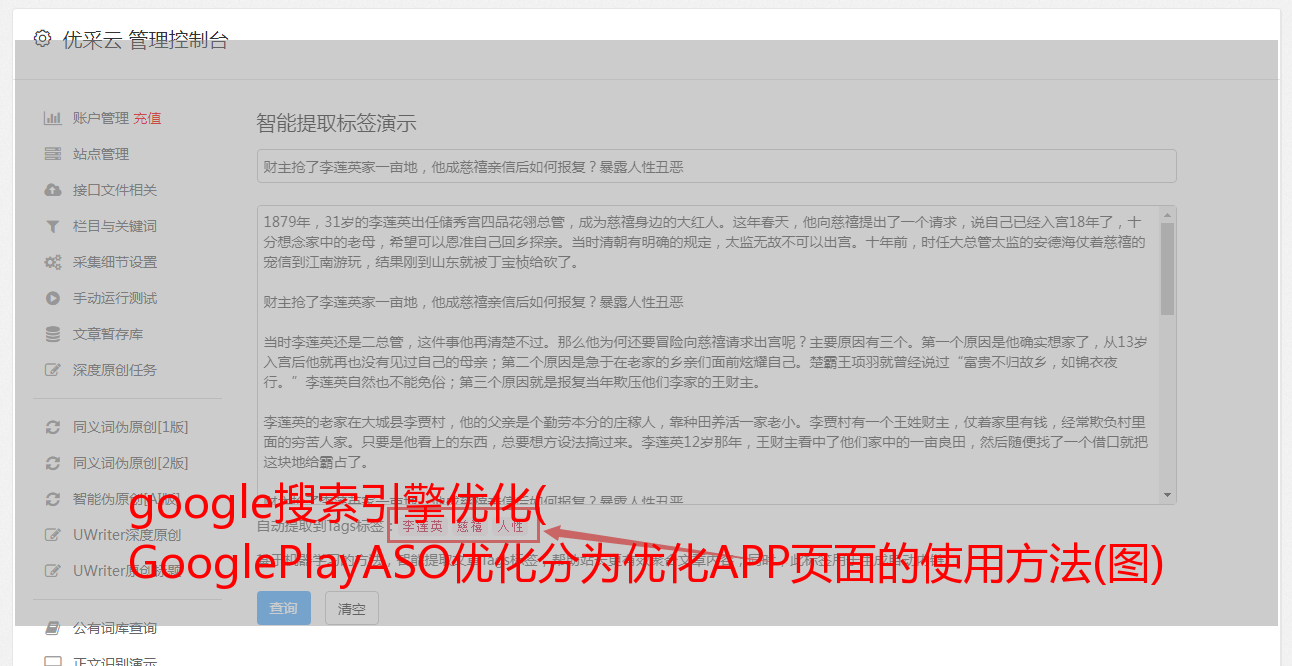
Task: Click the 清空 button
Action: point(352,608)
